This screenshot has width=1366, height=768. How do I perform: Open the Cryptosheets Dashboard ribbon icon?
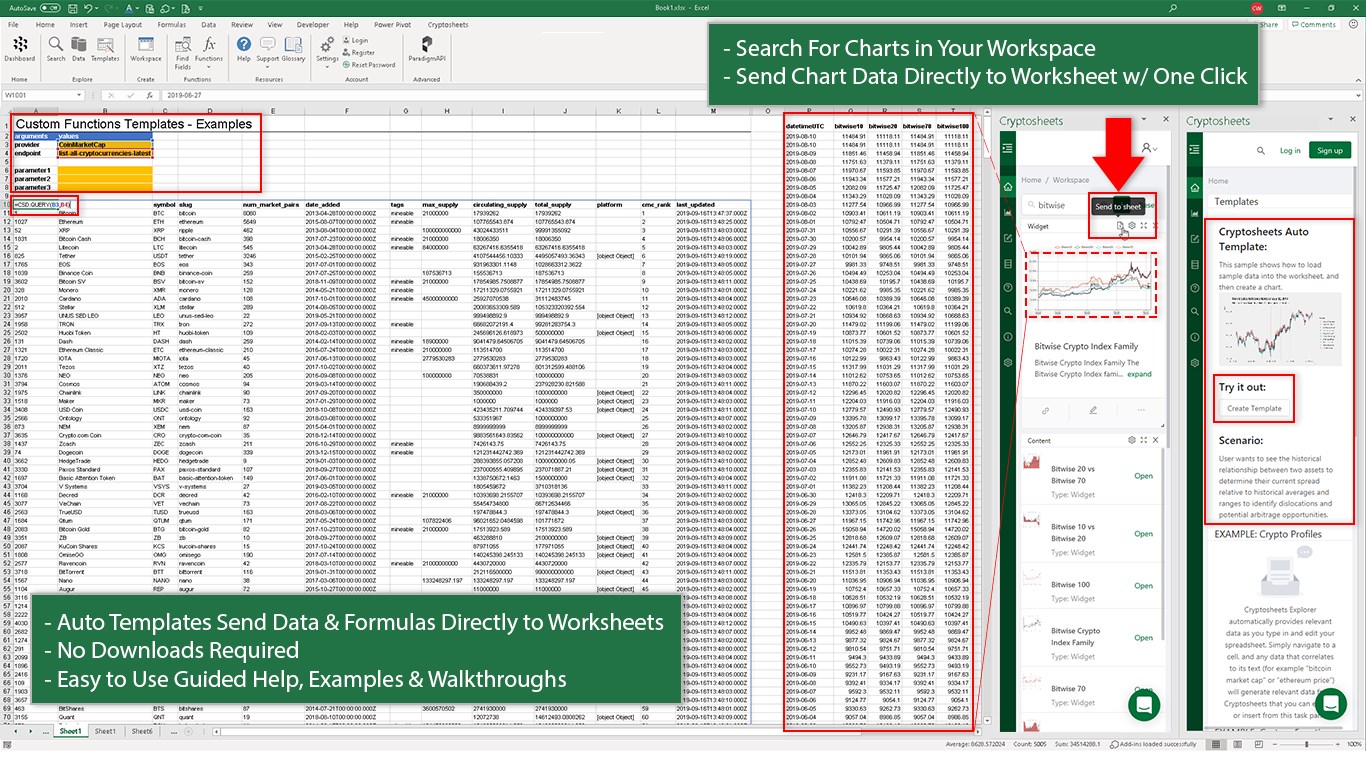[x=19, y=47]
